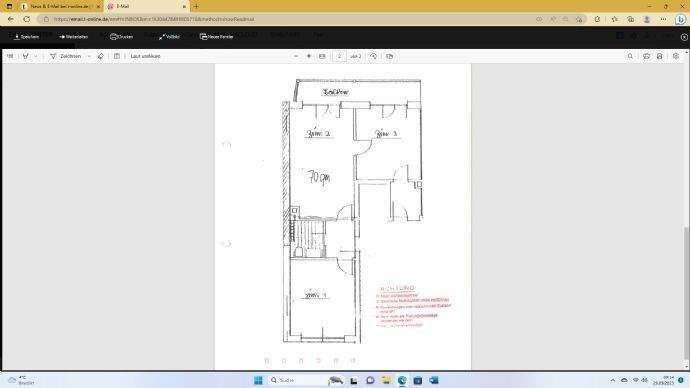This screenshot has width=690, height=388.
Task: Click the fit to width icon
Action: (x=322, y=56)
